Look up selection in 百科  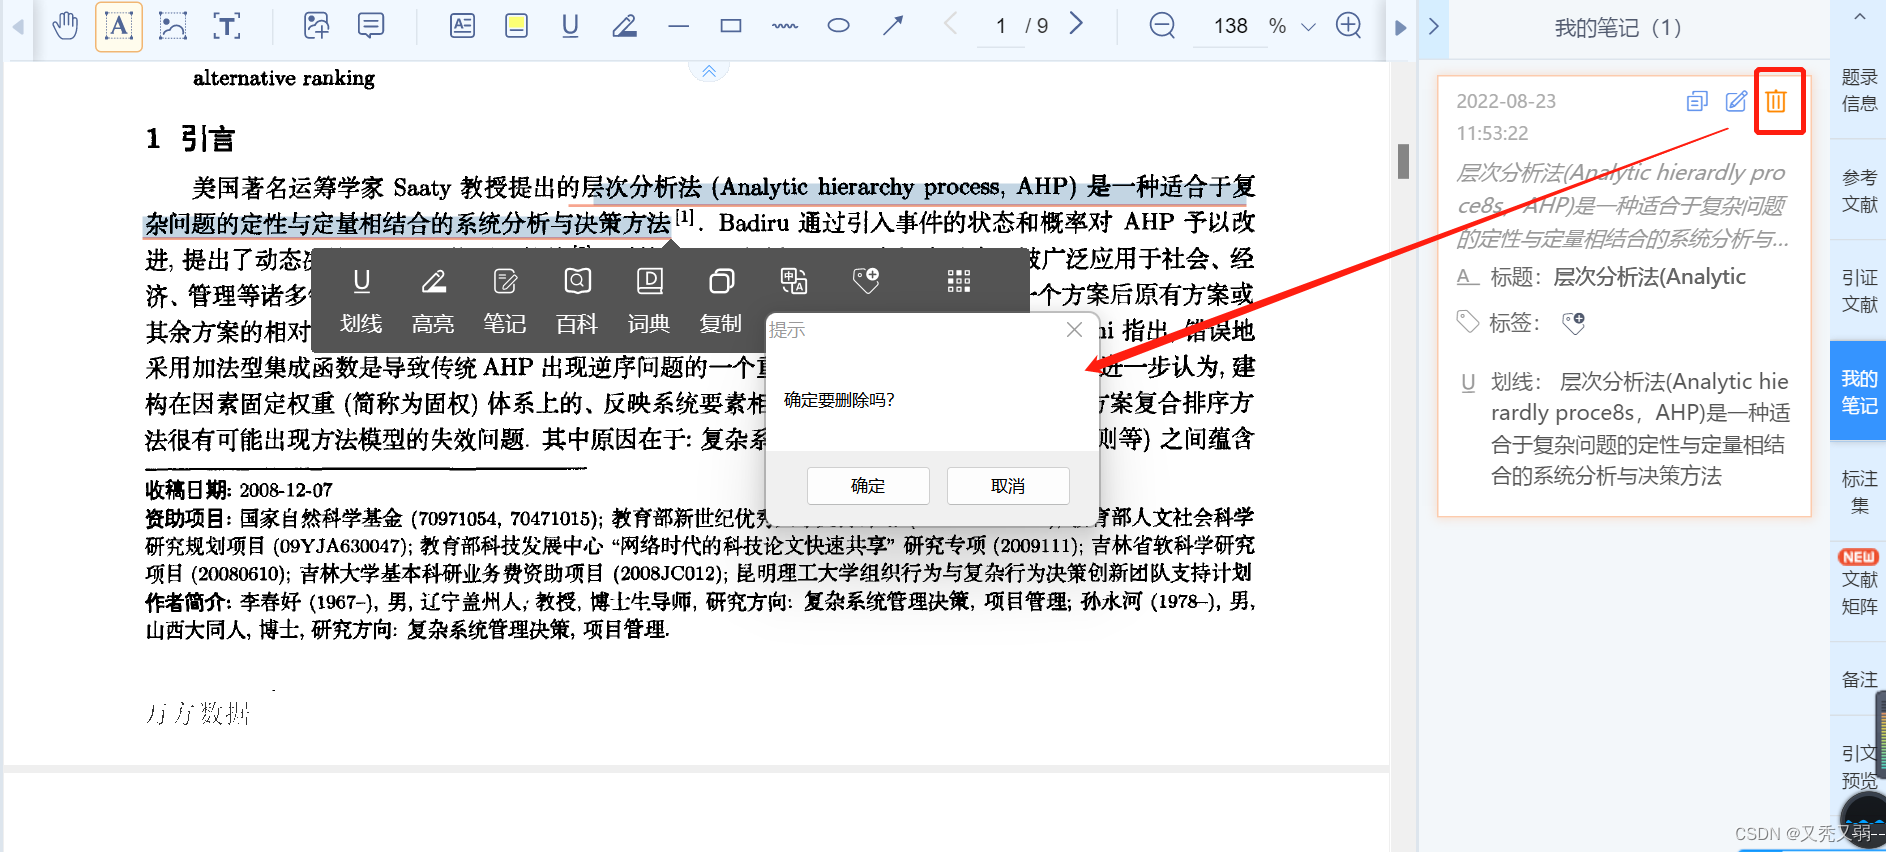pos(577,299)
